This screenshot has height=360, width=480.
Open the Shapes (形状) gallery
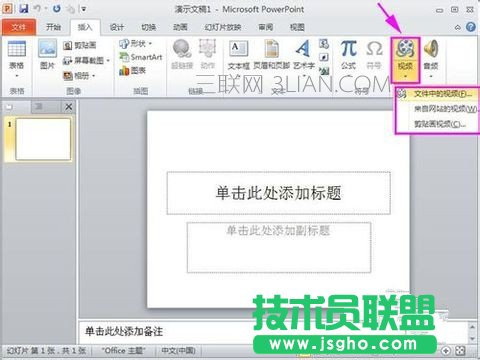[133, 43]
